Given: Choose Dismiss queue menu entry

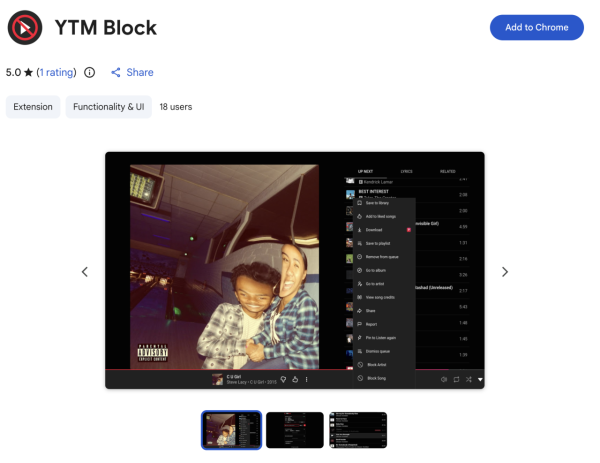Looking at the screenshot, I should pyautogui.click(x=384, y=351).
